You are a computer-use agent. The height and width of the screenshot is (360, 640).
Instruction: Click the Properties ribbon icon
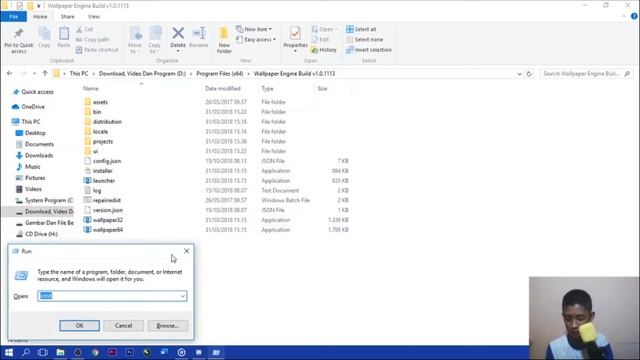pyautogui.click(x=295, y=33)
